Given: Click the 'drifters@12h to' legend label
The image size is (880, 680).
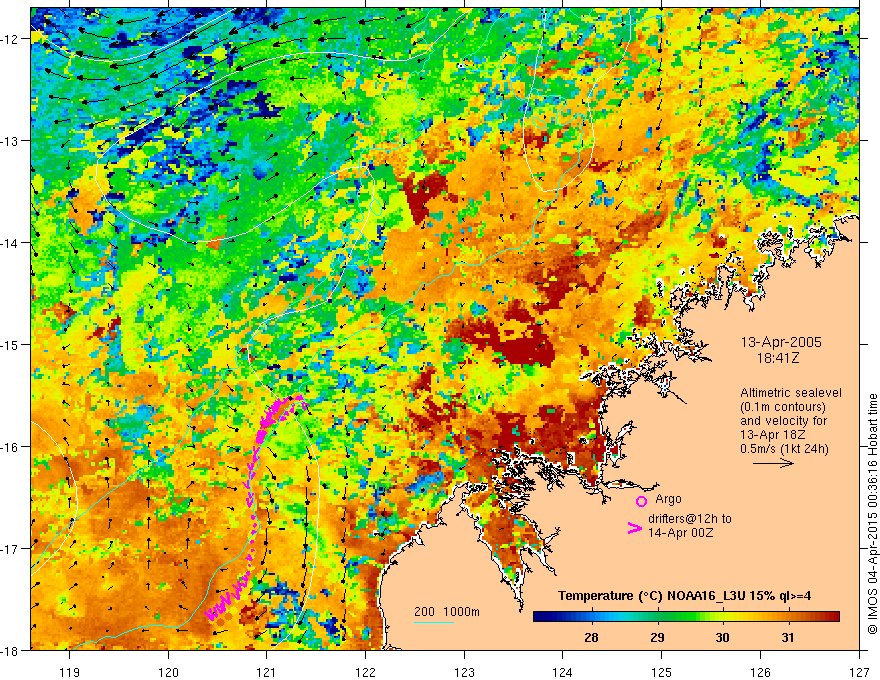Looking at the screenshot, I should (690, 519).
